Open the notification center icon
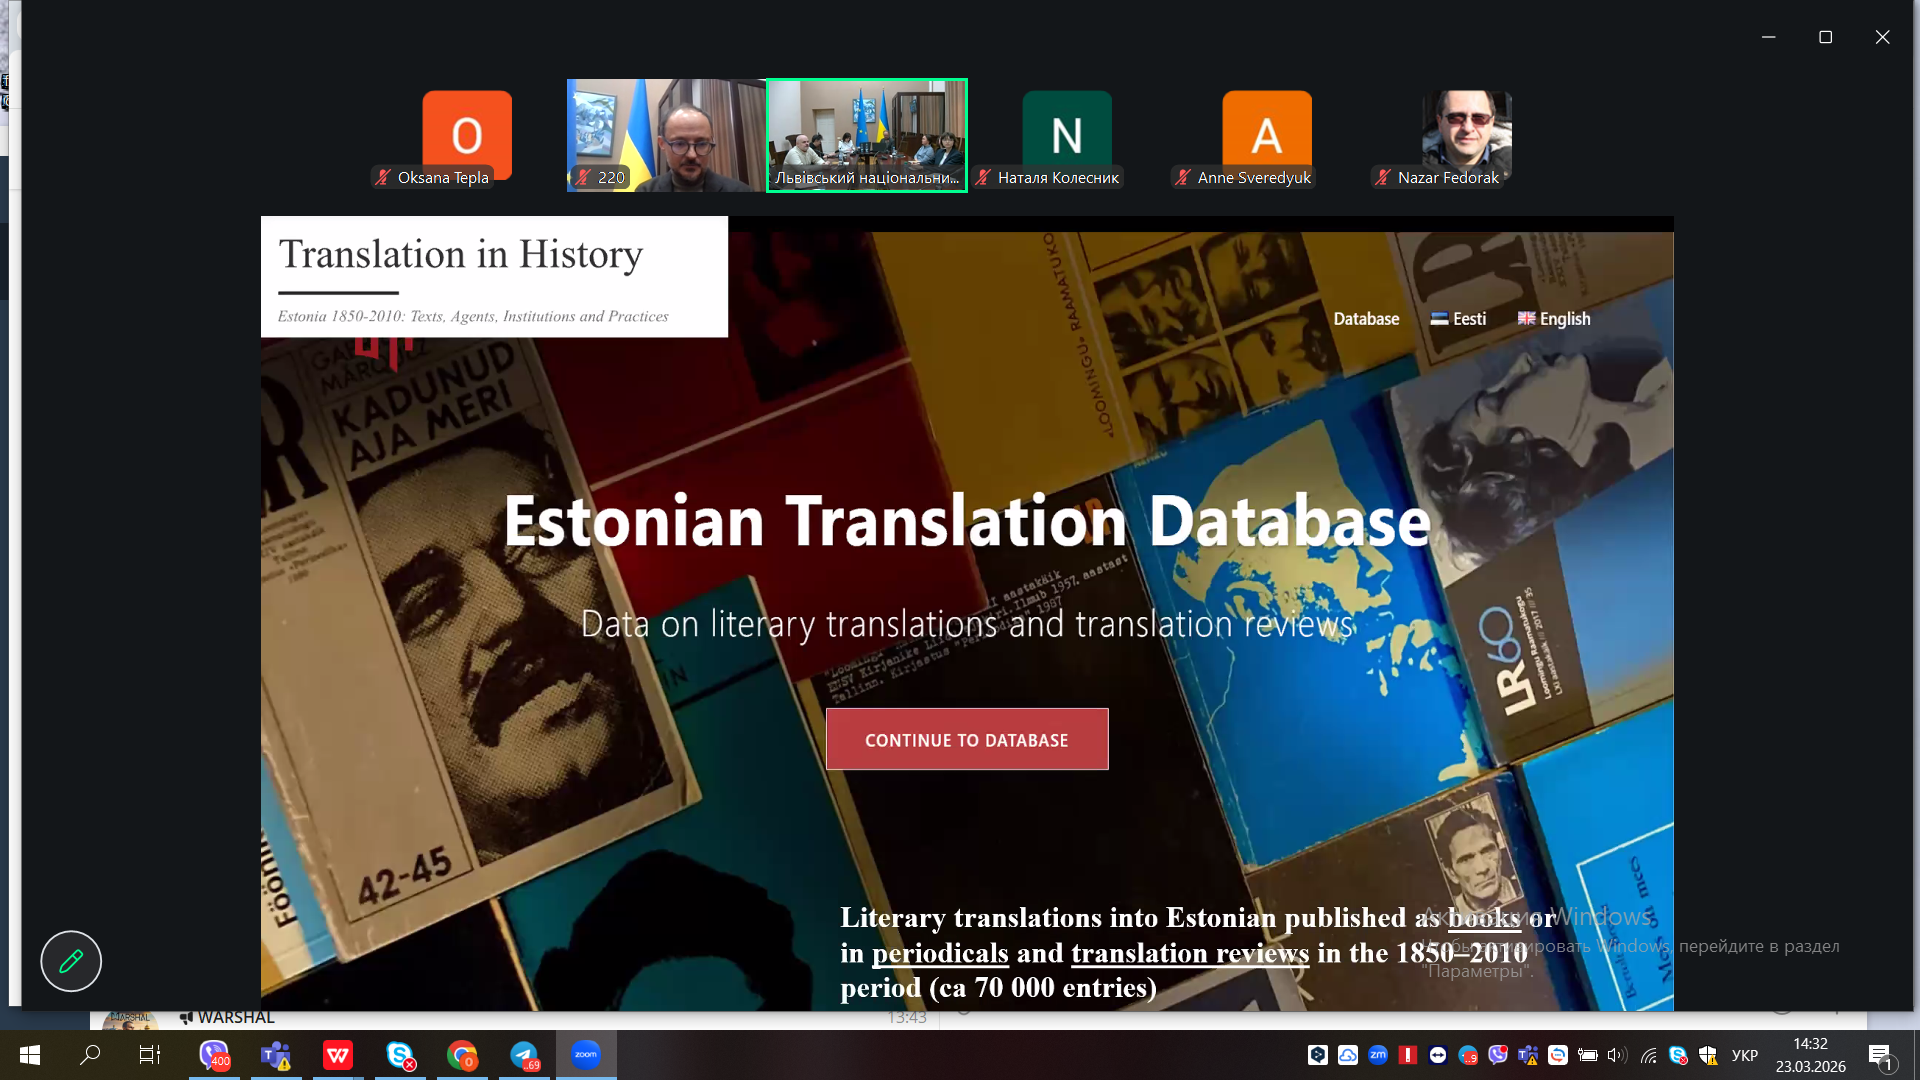The height and width of the screenshot is (1080, 1920). coord(1880,1056)
